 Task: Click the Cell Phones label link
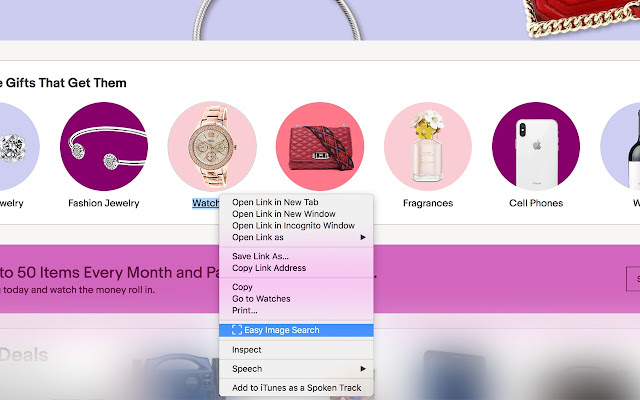point(536,203)
